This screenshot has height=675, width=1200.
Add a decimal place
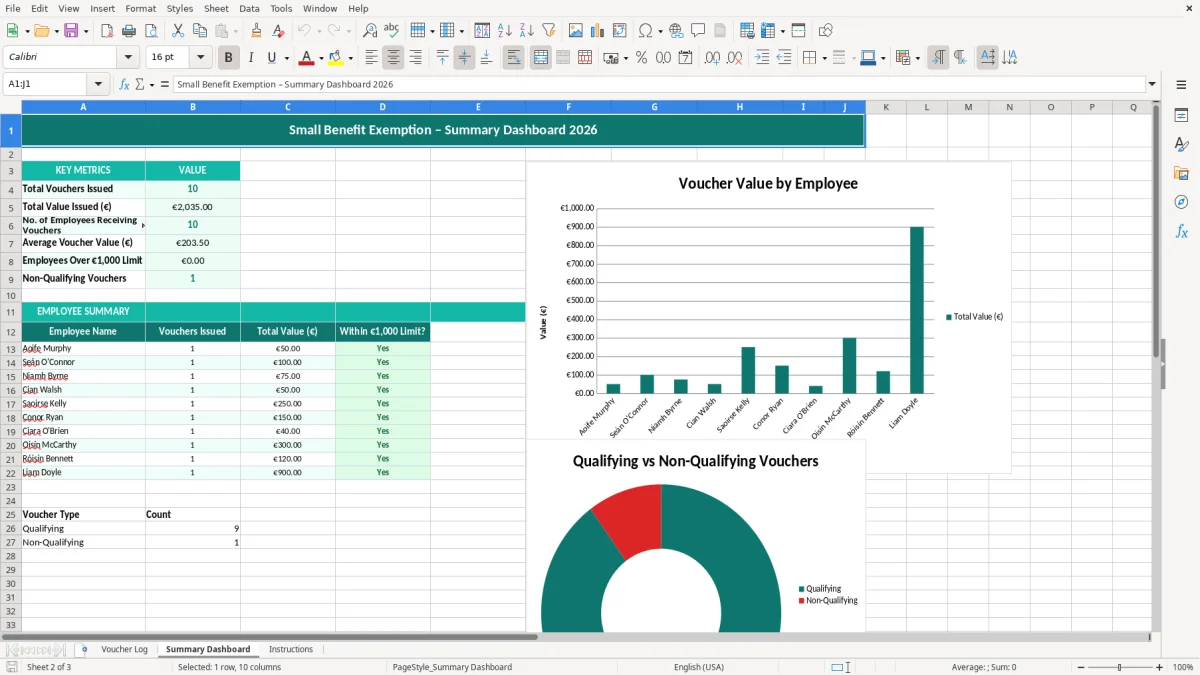[712, 58]
